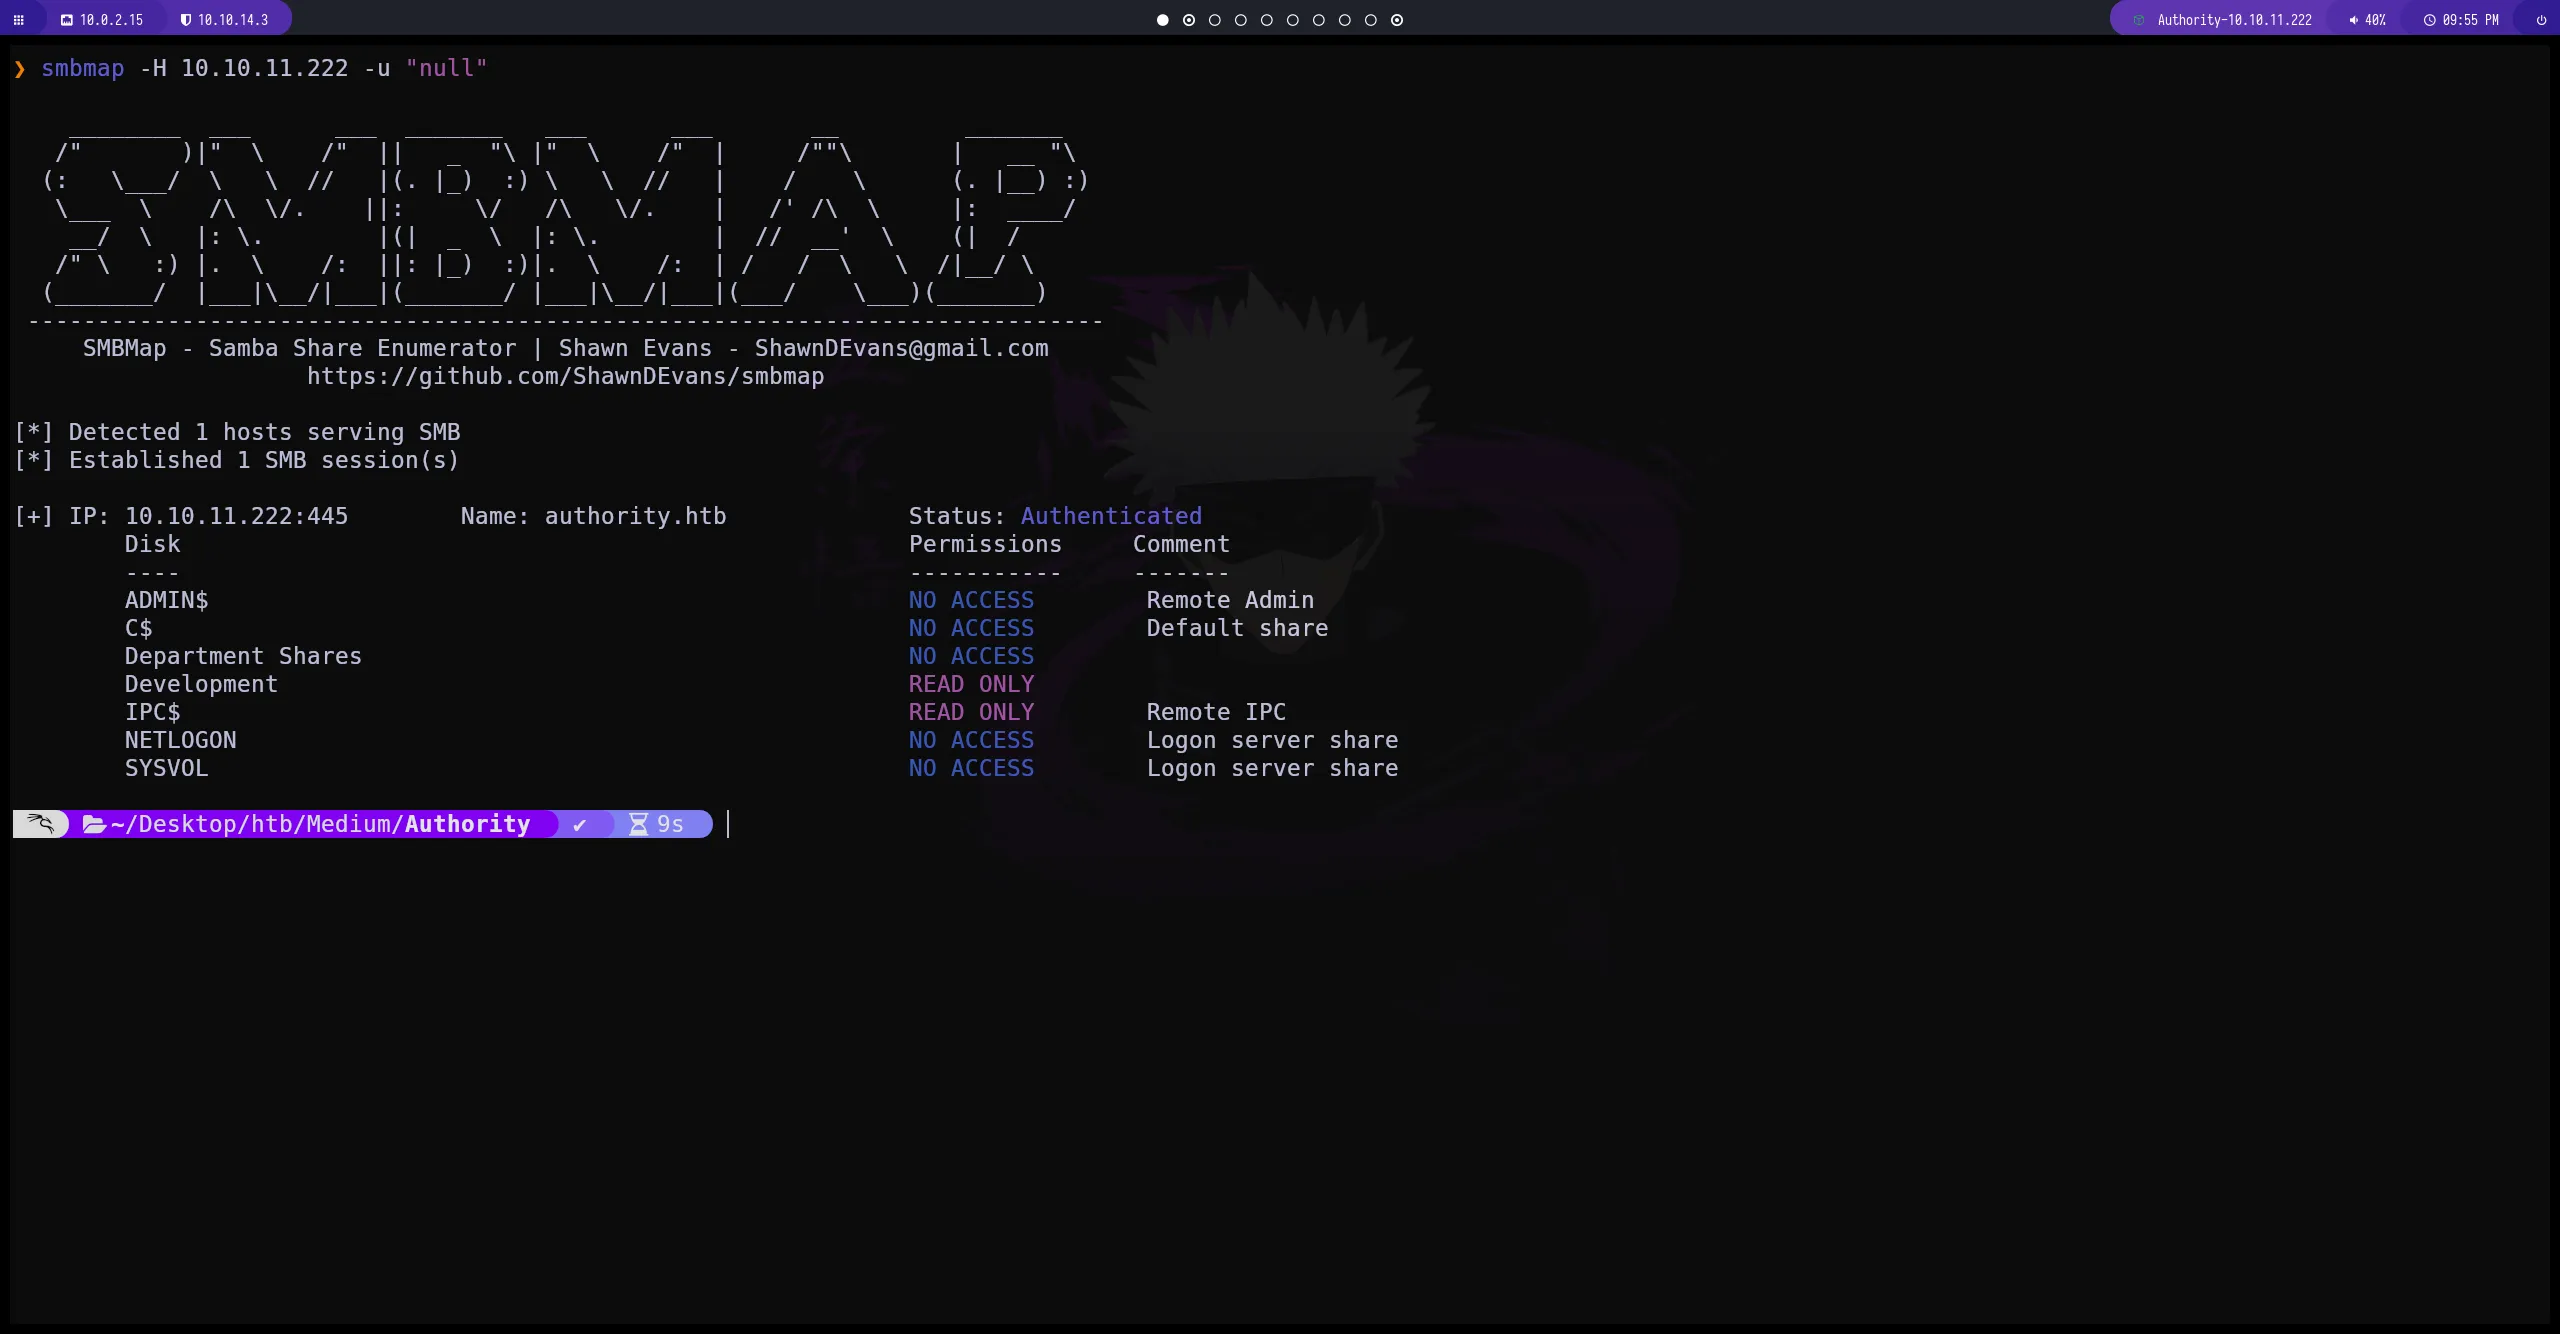The image size is (2560, 1334).
Task: Open the app launcher grid icon
Action: 18,20
